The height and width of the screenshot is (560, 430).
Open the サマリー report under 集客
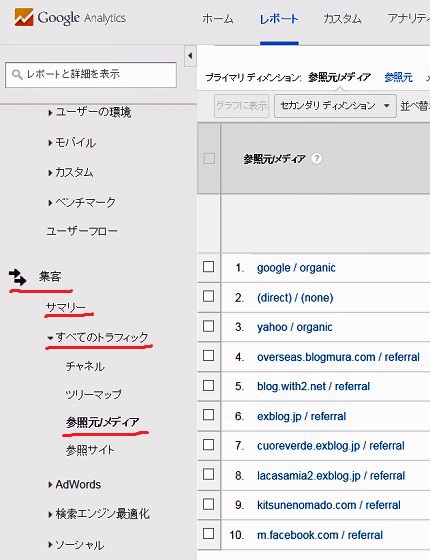point(66,308)
